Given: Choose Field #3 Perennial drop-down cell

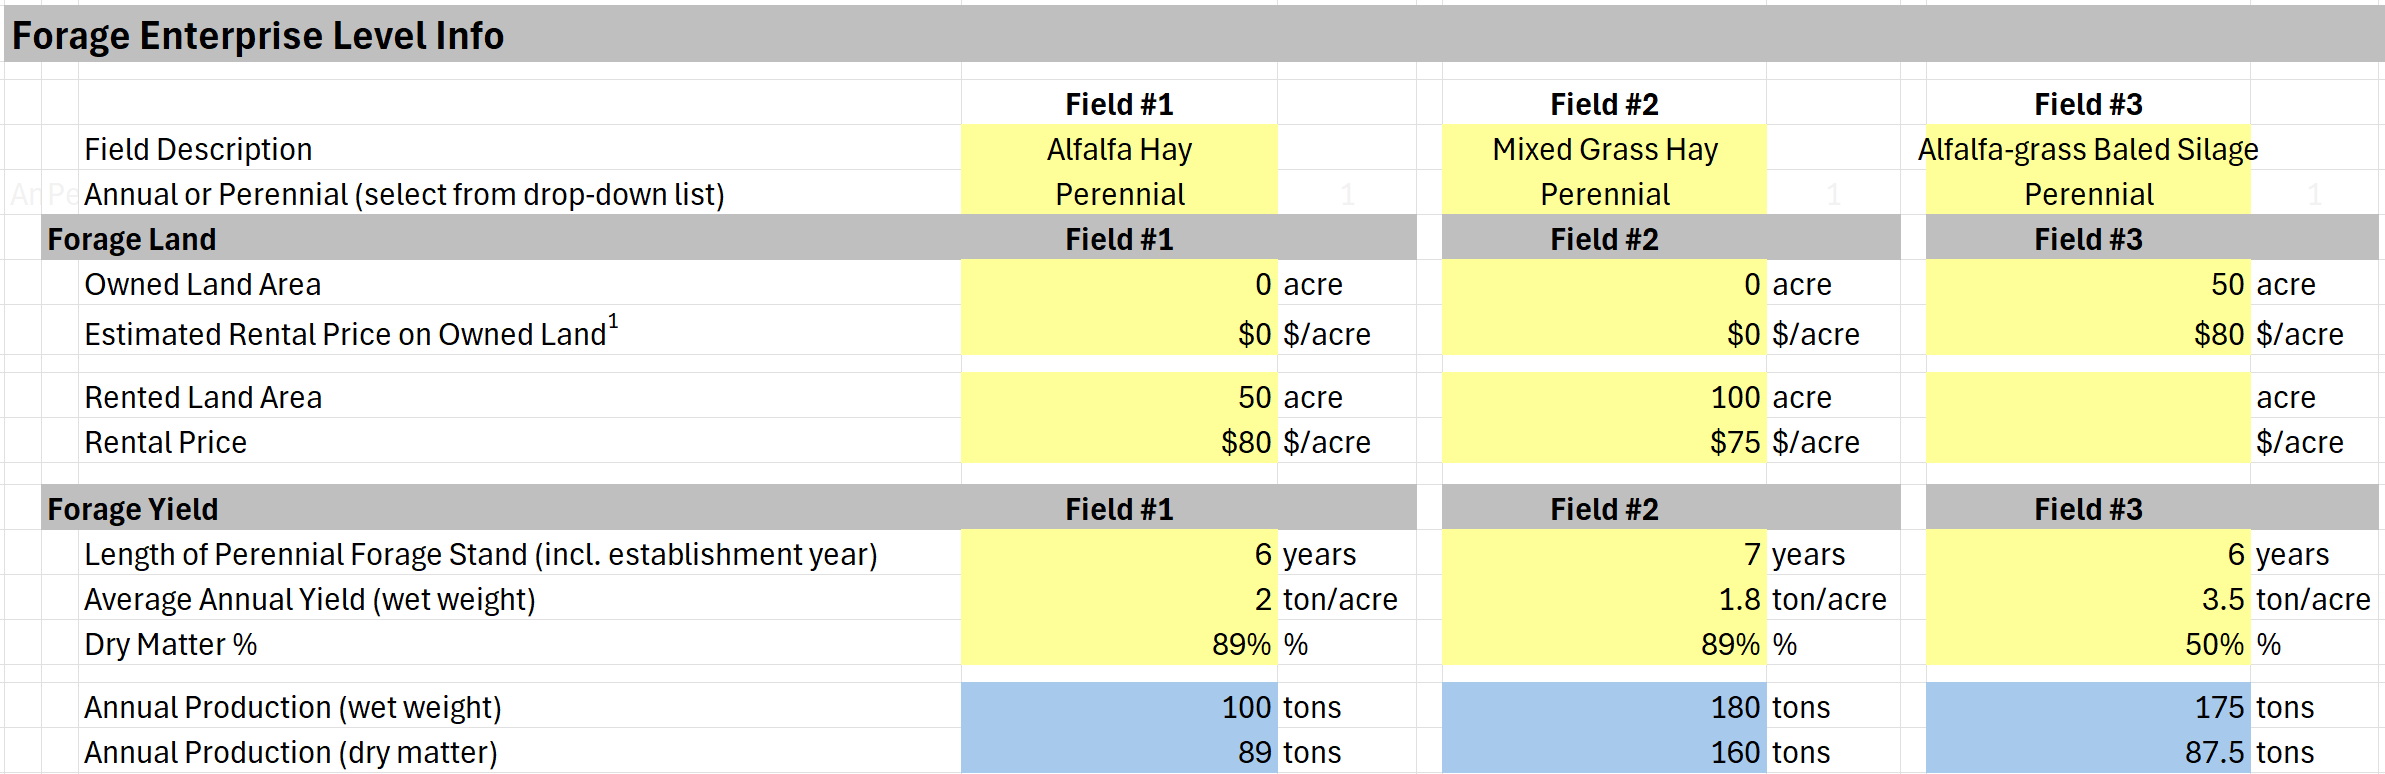Looking at the screenshot, I should click(2088, 194).
